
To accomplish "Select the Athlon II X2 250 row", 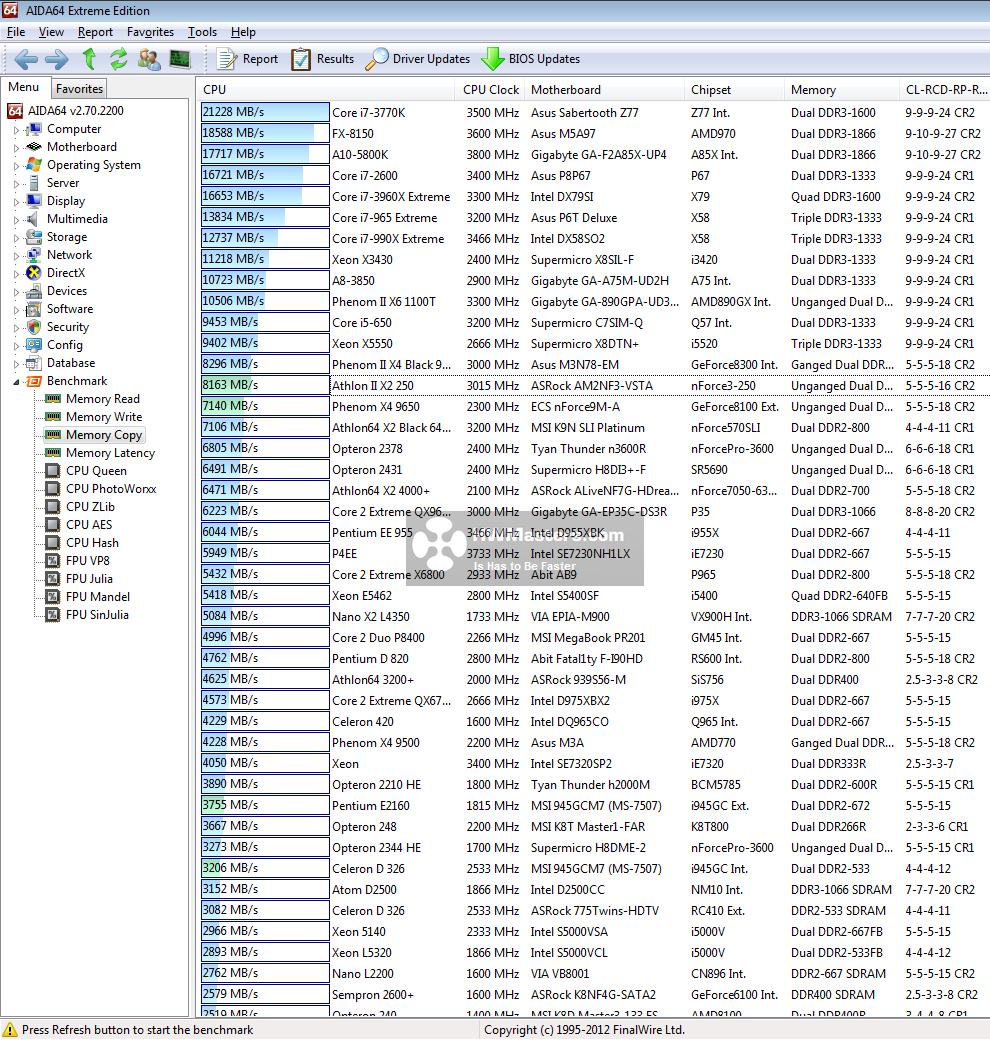I will [593, 385].
